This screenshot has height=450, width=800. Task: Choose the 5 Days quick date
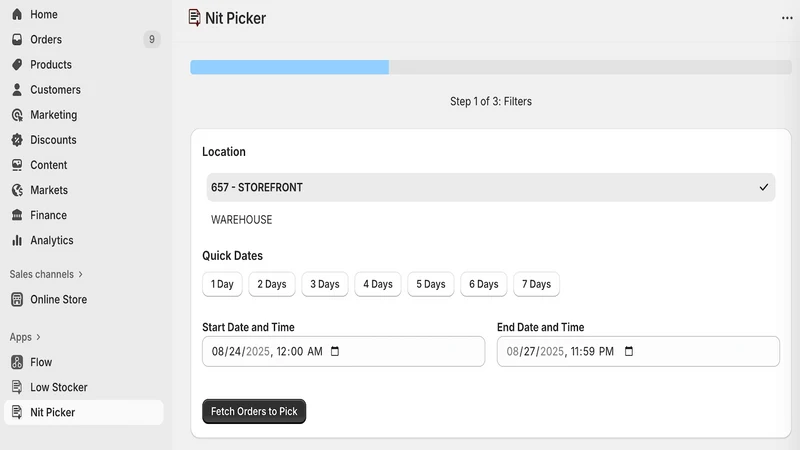[x=431, y=284]
